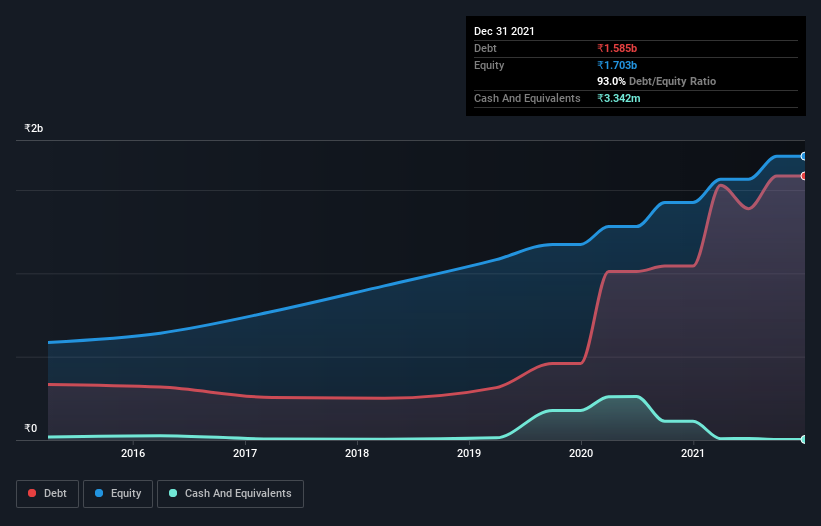The height and width of the screenshot is (526, 821).
Task: Select the teal Cash endpoint marker
Action: coord(804,439)
